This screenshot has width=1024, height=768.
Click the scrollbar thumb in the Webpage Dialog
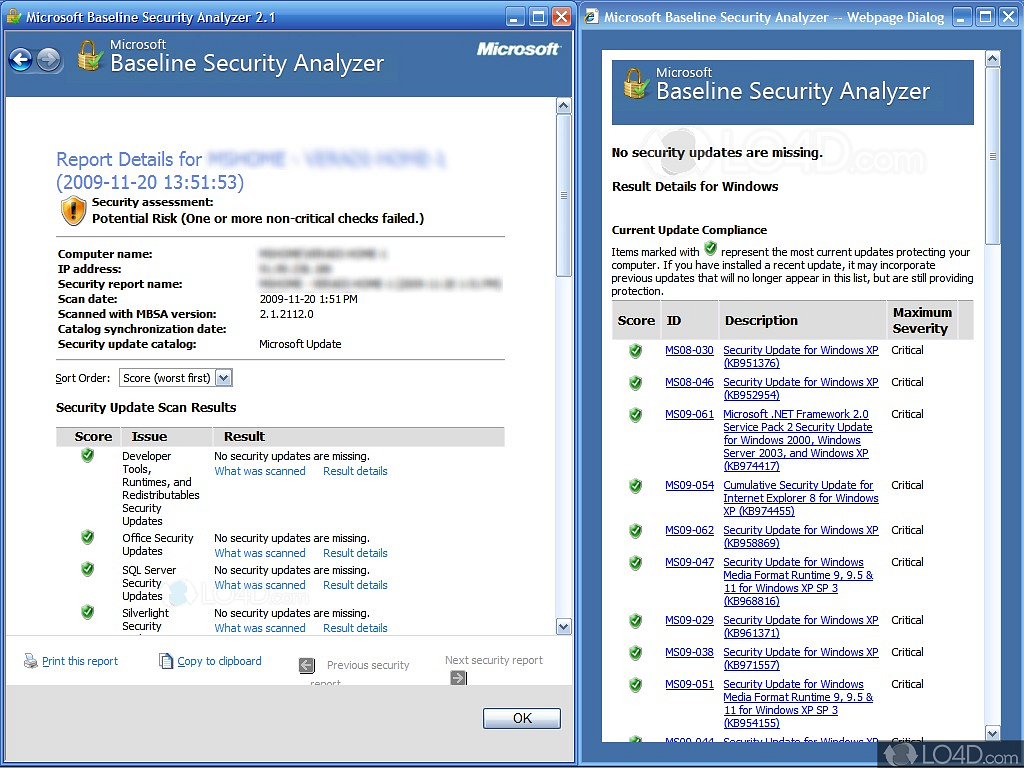(993, 156)
